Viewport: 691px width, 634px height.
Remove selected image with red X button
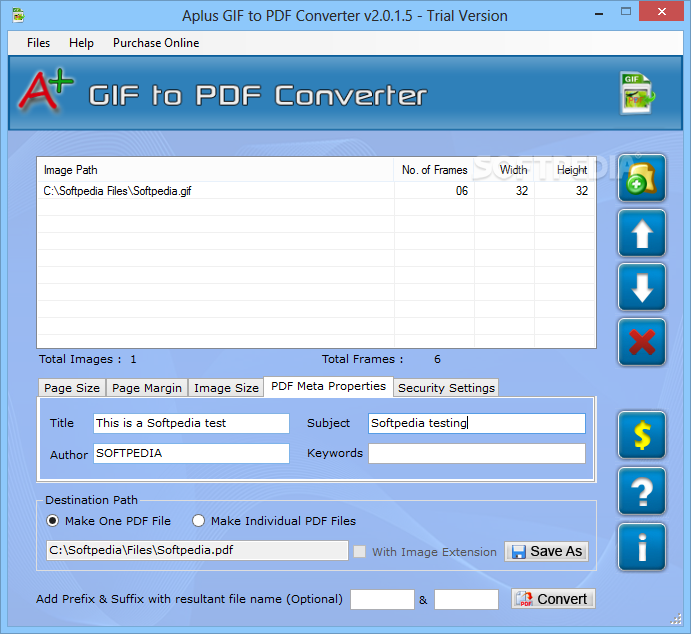642,342
